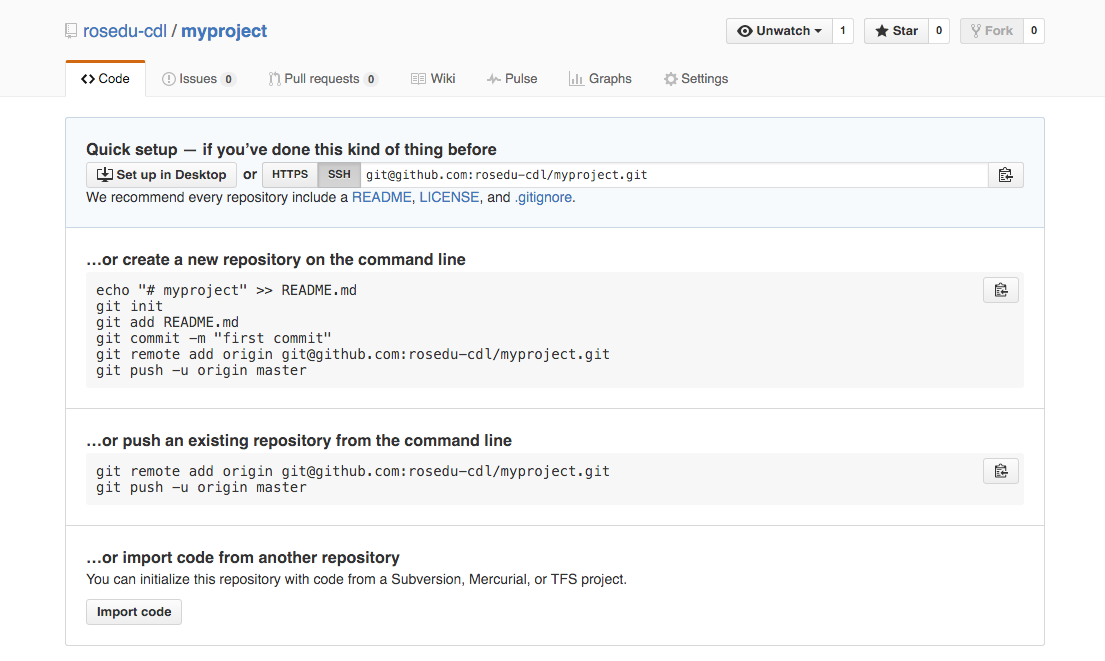
Task: Click '…or push an existing repository' heading
Action: click(x=299, y=440)
